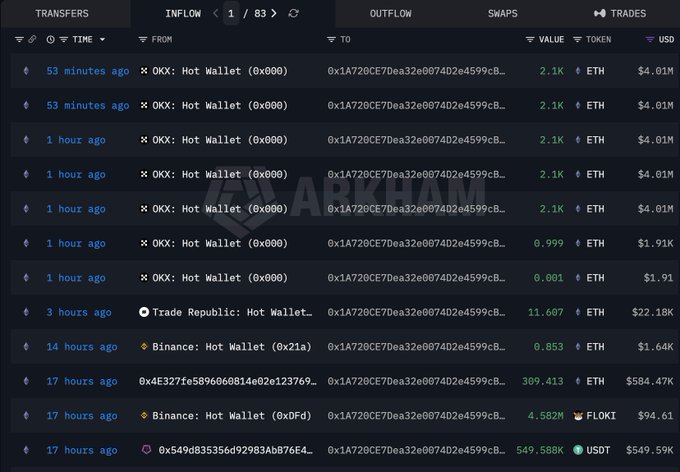
Task: Click the $22.18K USD amount
Action: click(653, 312)
